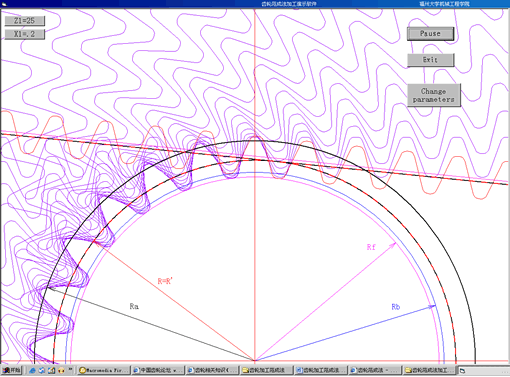Switch to the Word document taskbar item

[321, 370]
